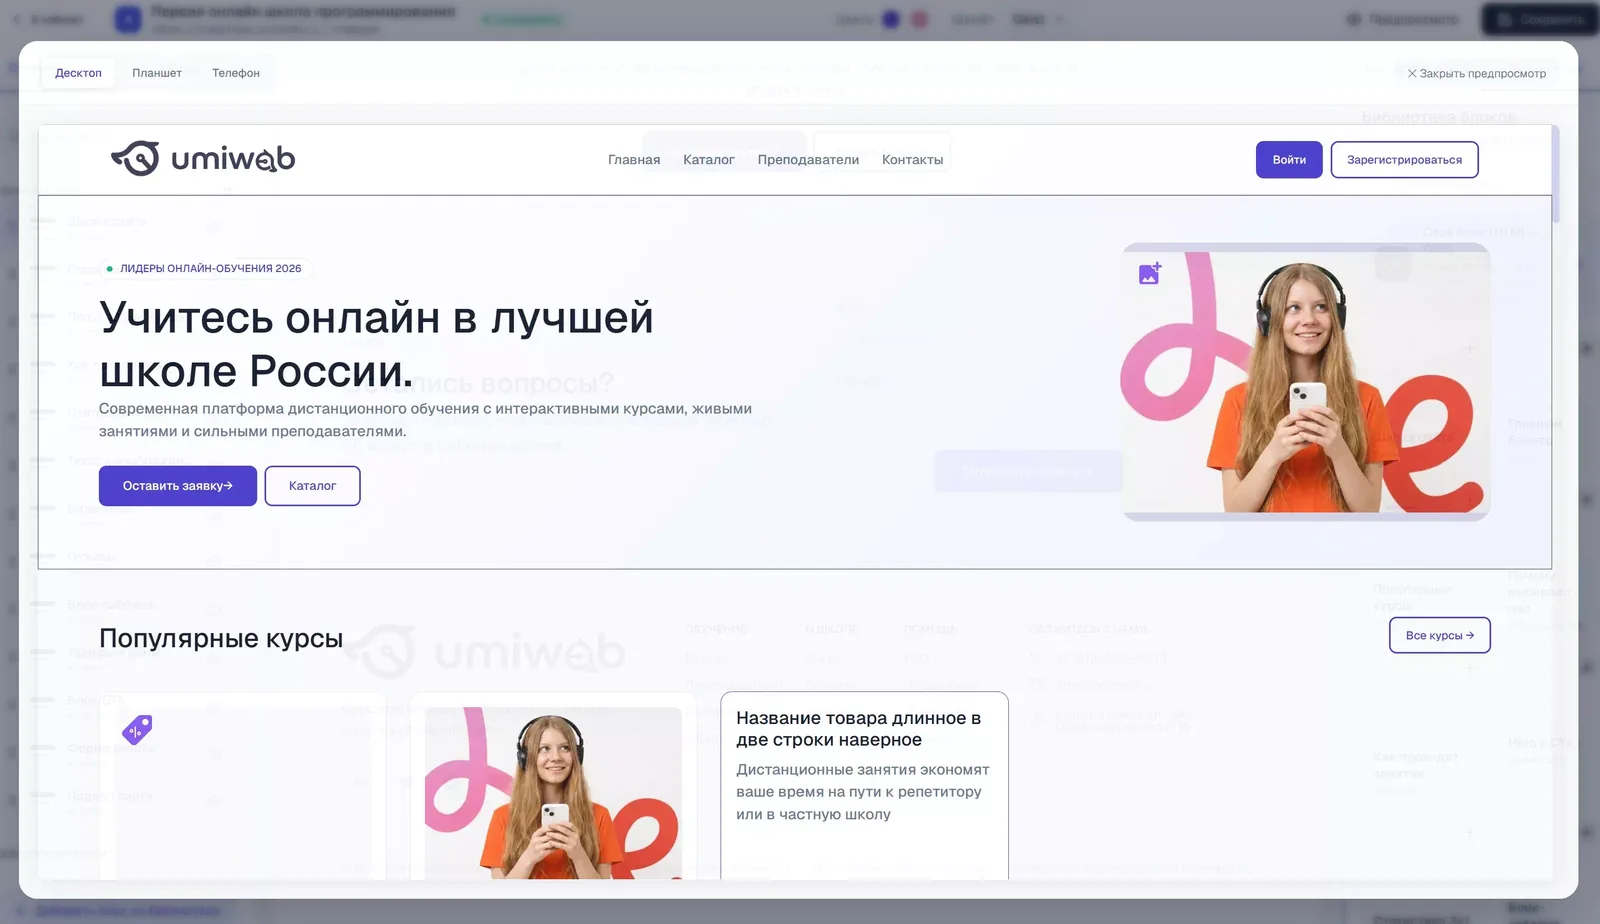Click the discount tag icon on first course card
The image size is (1600, 924).
137,730
